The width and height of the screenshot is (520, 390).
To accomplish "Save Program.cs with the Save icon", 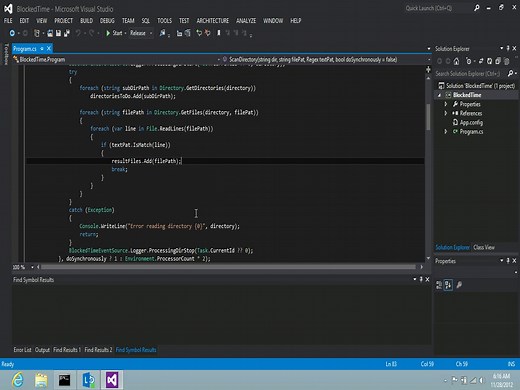I will tap(58, 33).
